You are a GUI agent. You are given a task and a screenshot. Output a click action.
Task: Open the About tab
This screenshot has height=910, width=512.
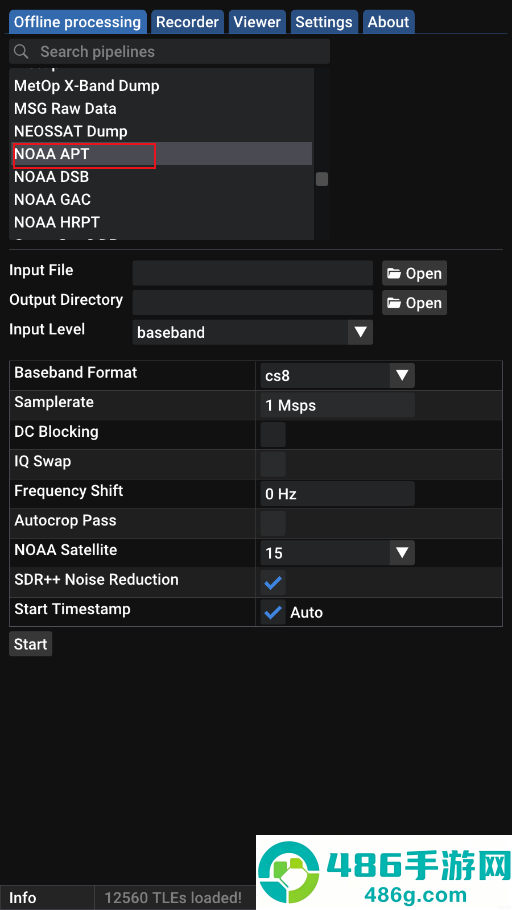point(388,22)
